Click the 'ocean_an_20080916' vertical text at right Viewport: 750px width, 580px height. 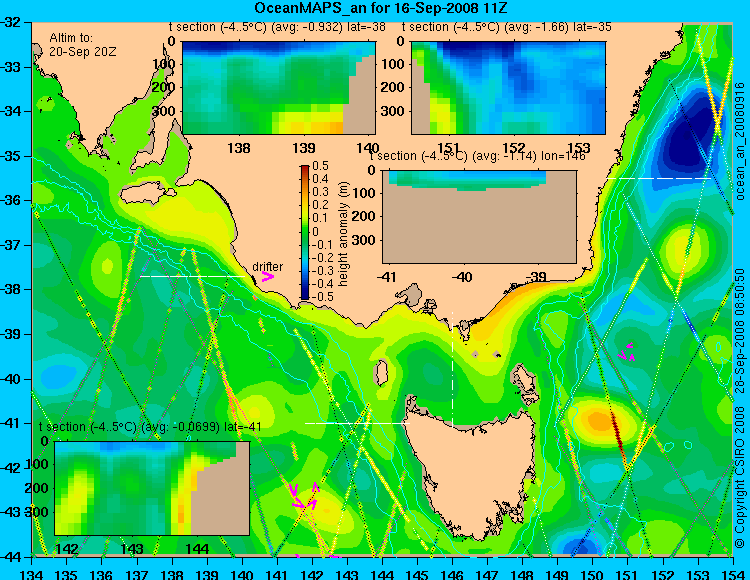[739, 141]
